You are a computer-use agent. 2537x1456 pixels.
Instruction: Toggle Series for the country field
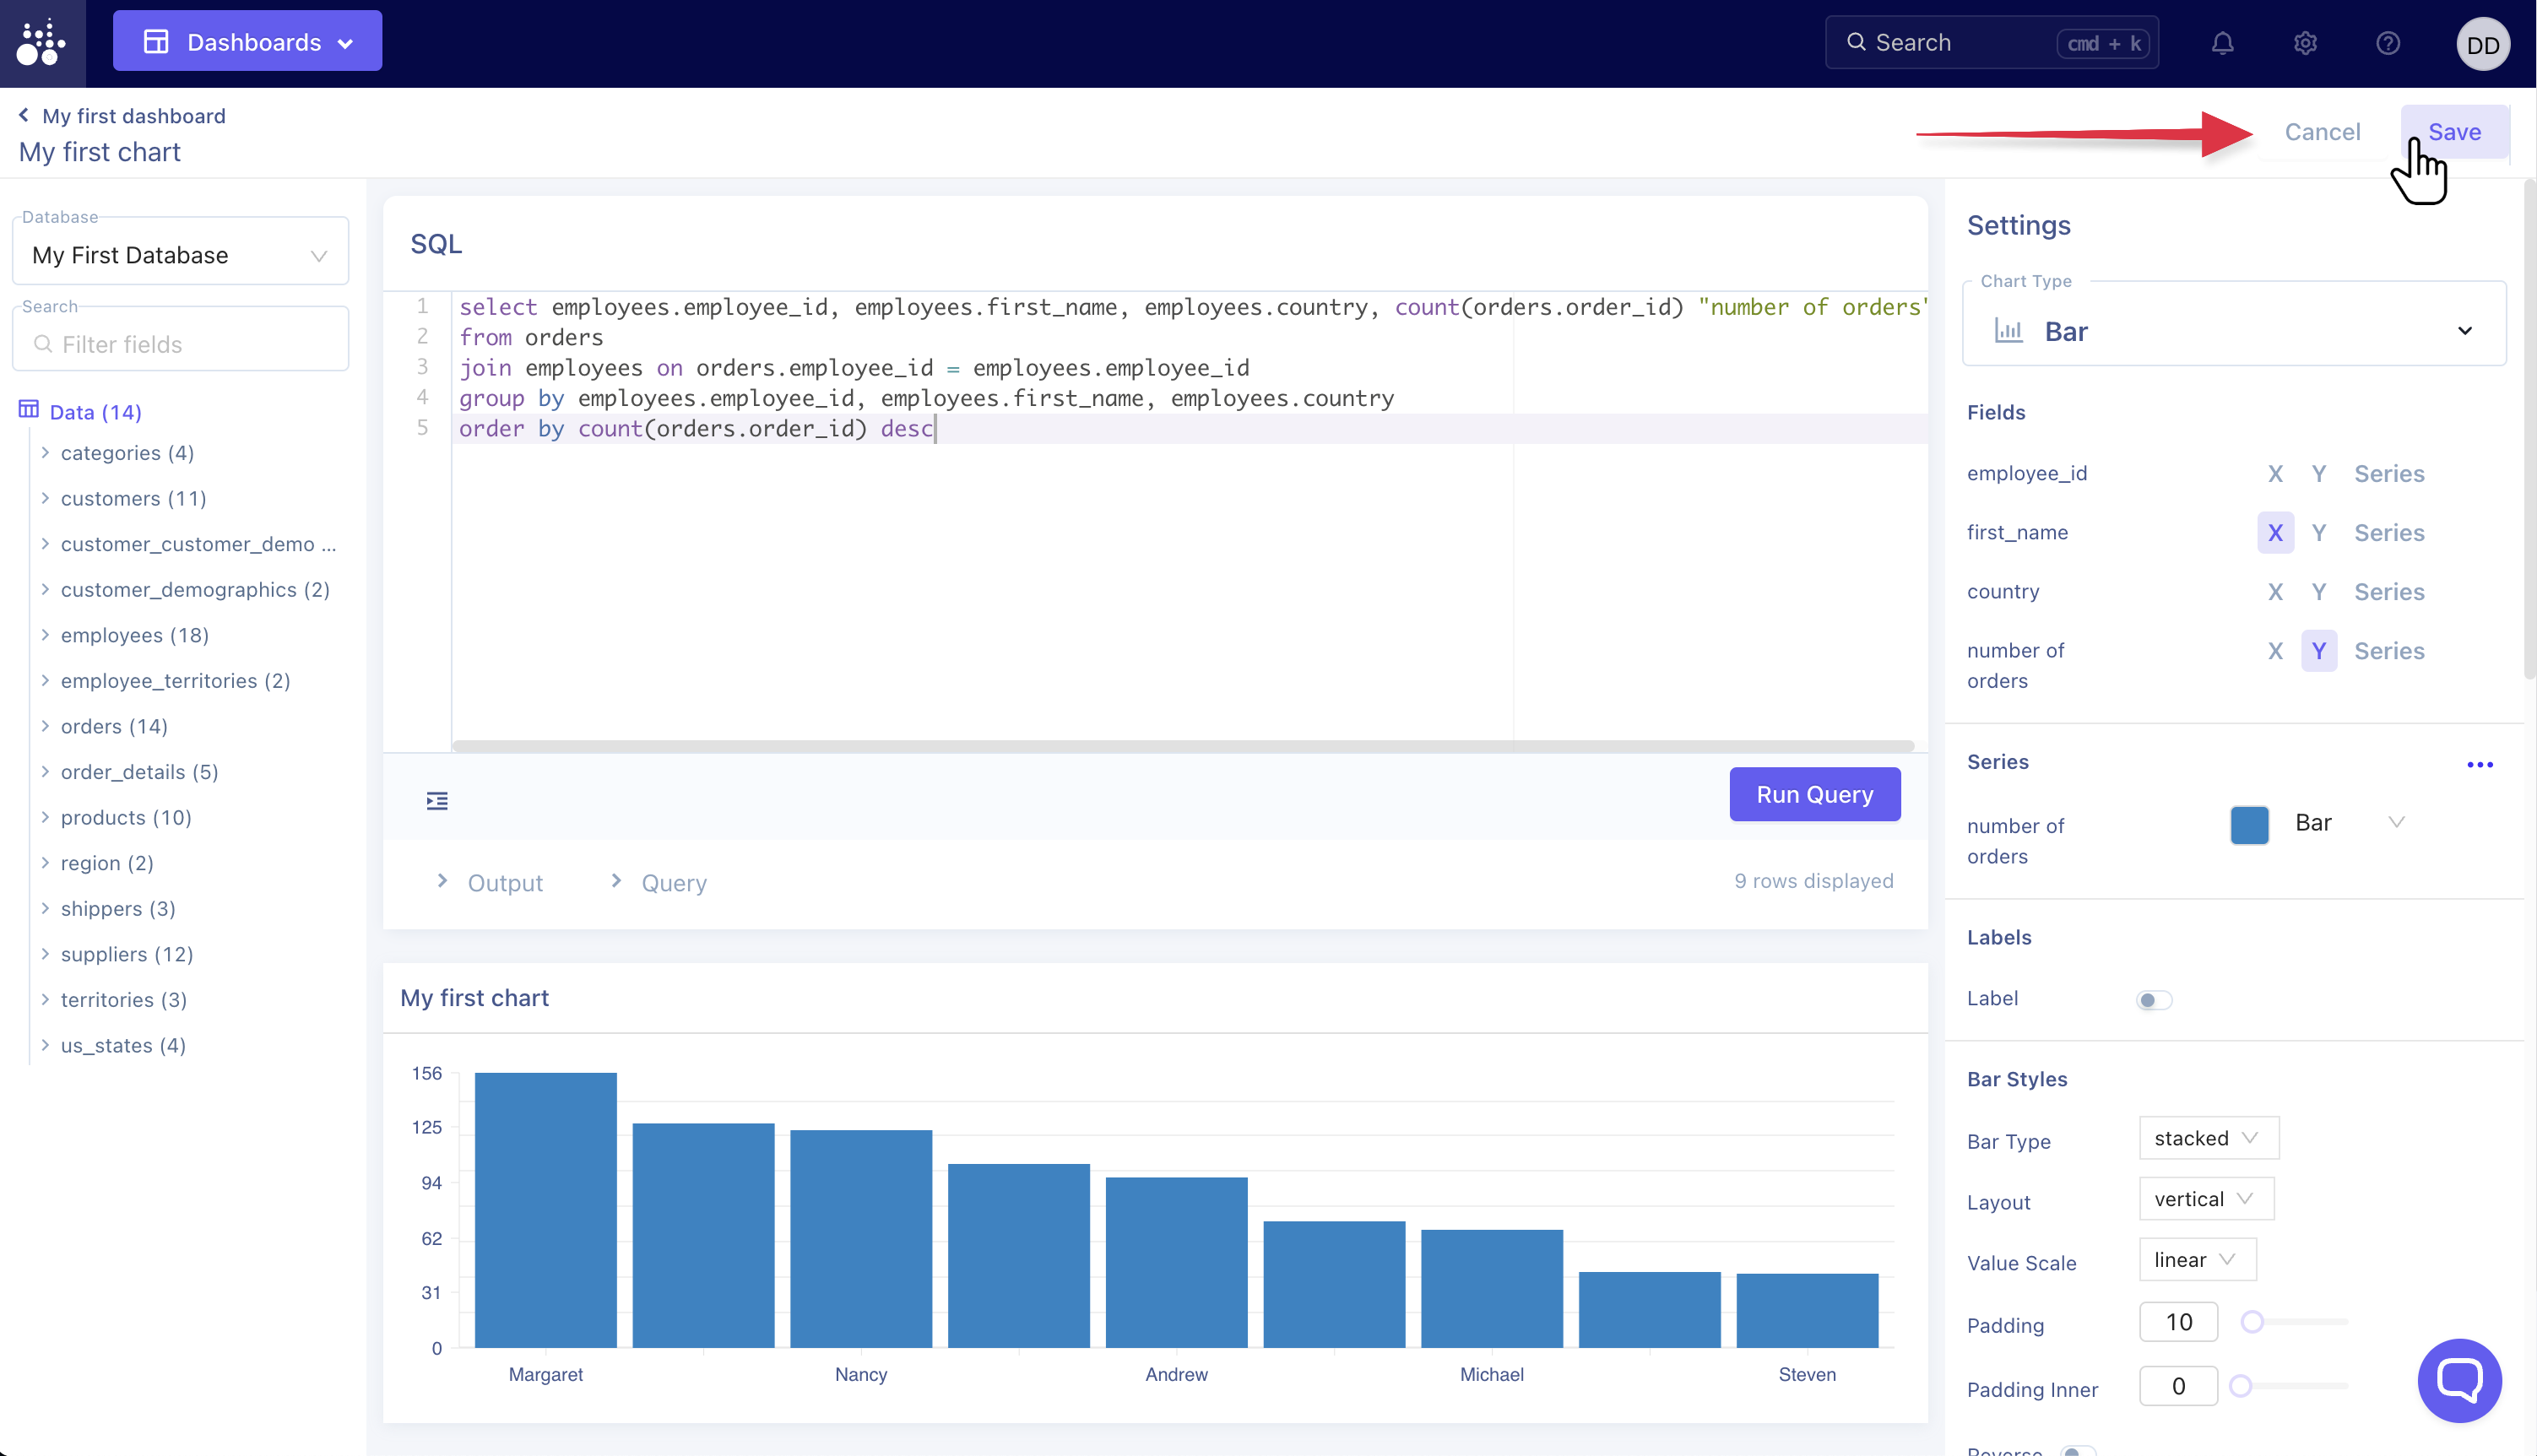[x=2388, y=591]
